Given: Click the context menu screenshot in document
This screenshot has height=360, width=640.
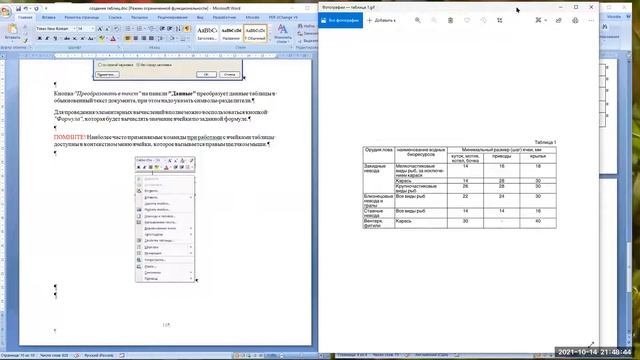Looking at the screenshot, I should [x=165, y=220].
